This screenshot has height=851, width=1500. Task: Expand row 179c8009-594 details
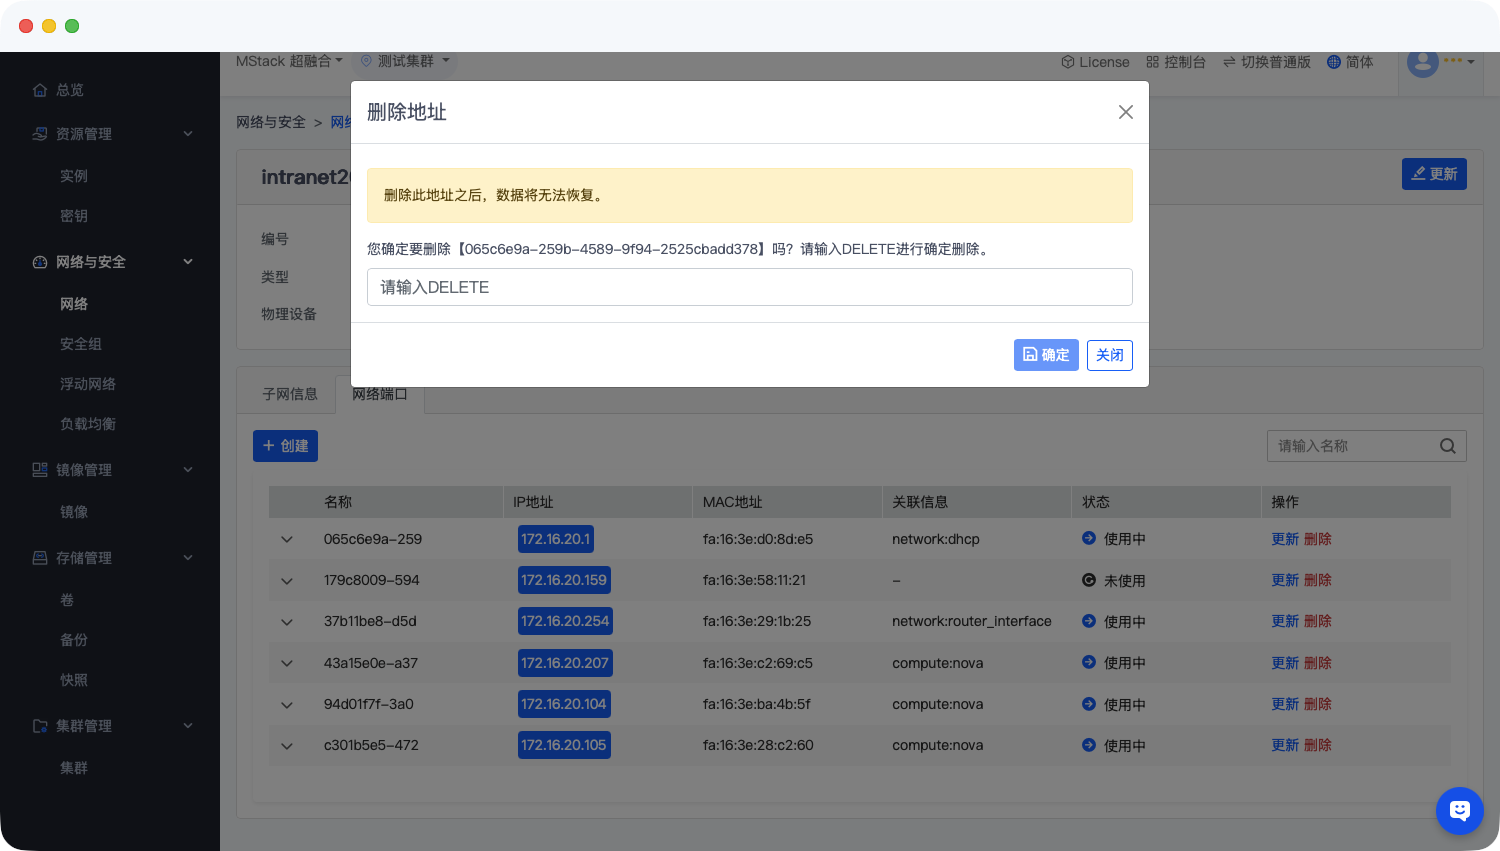pos(287,581)
